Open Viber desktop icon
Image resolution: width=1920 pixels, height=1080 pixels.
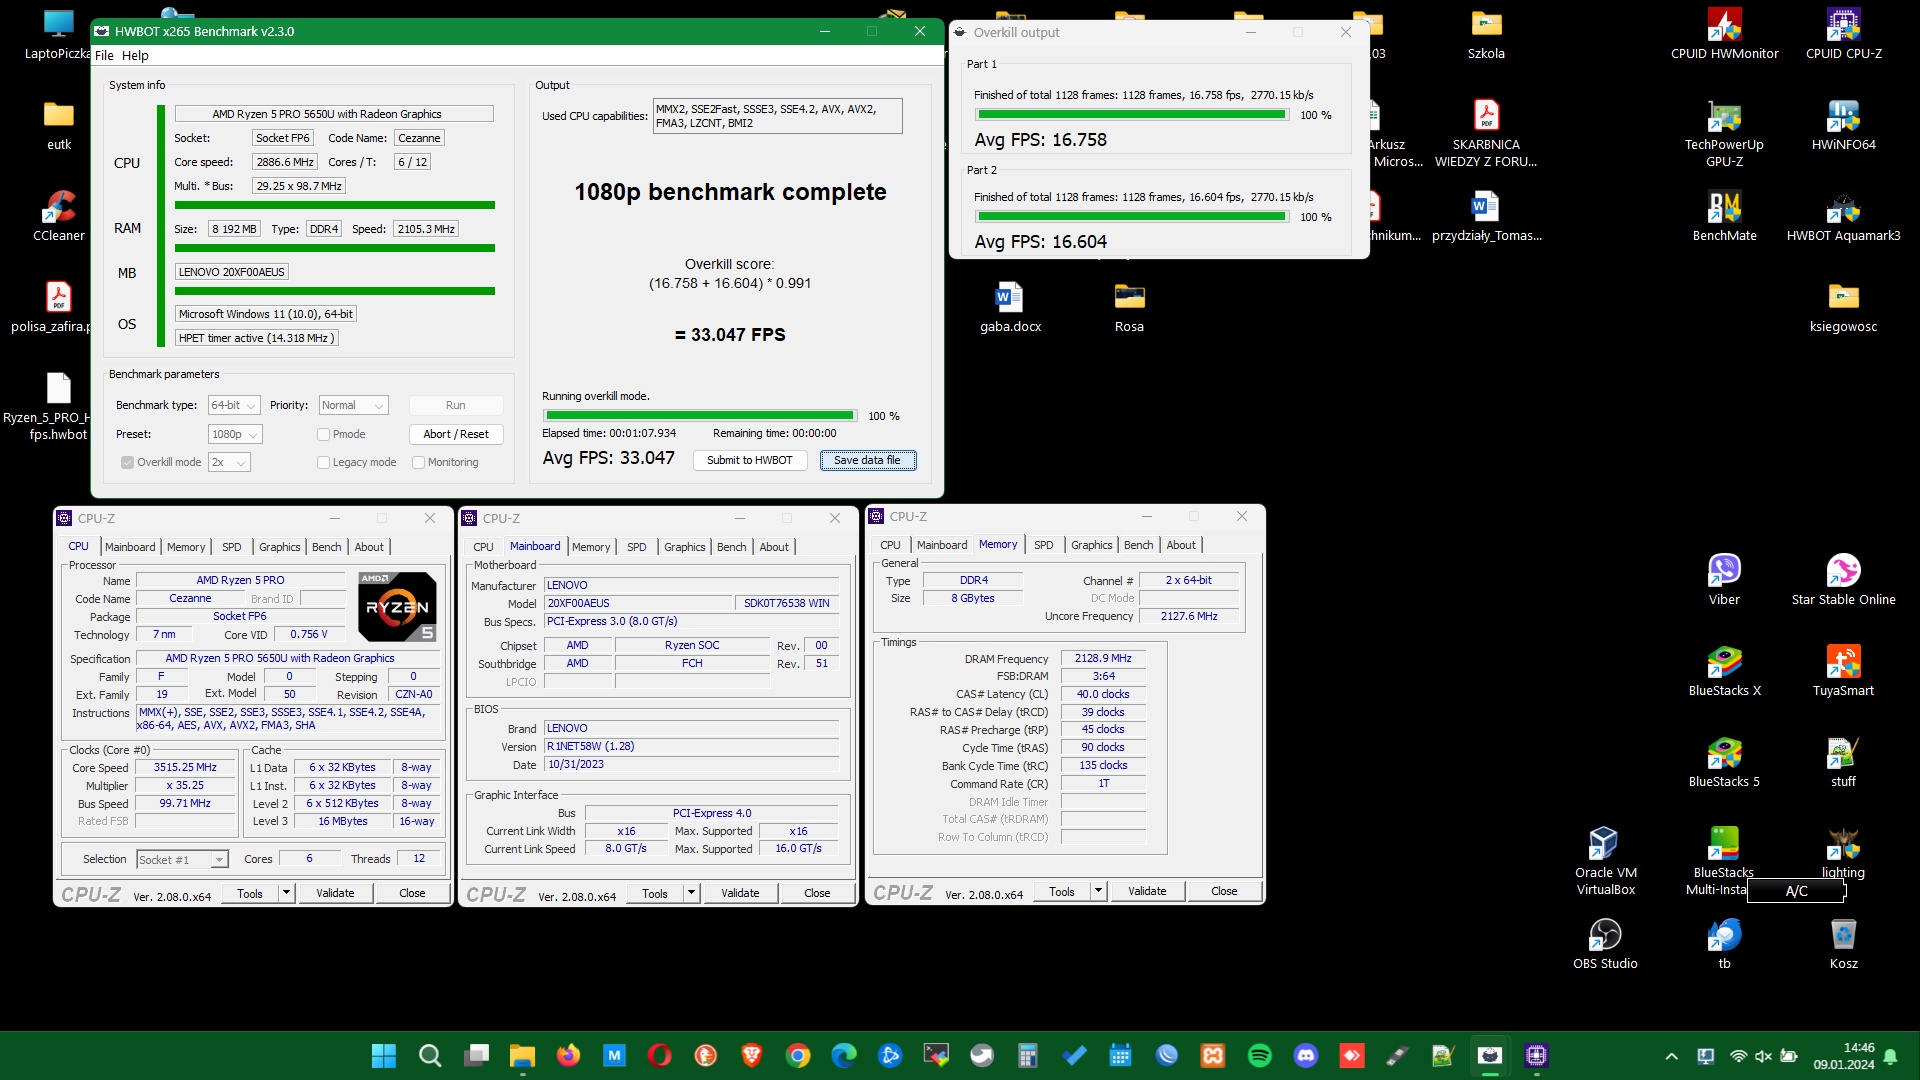pos(1724,579)
